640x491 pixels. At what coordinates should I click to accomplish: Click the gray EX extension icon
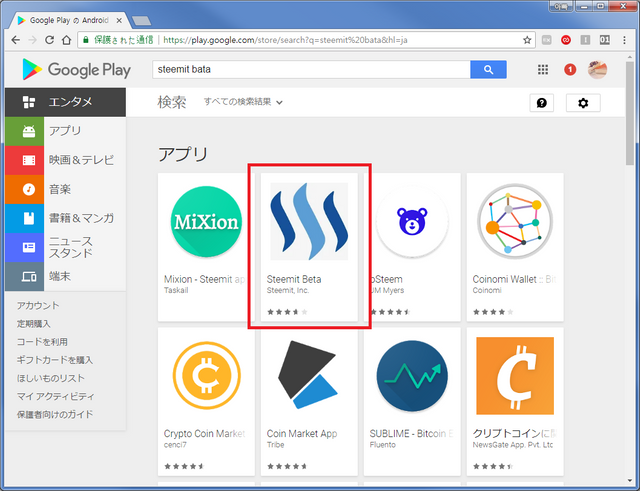click(547, 40)
